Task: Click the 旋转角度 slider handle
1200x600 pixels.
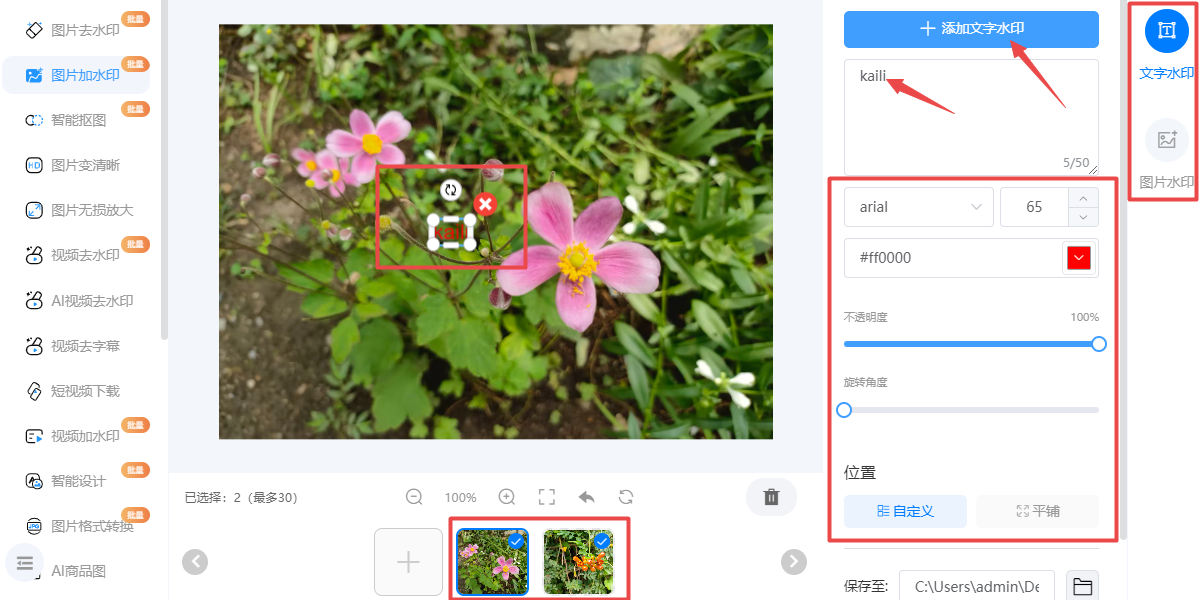Action: [x=844, y=410]
